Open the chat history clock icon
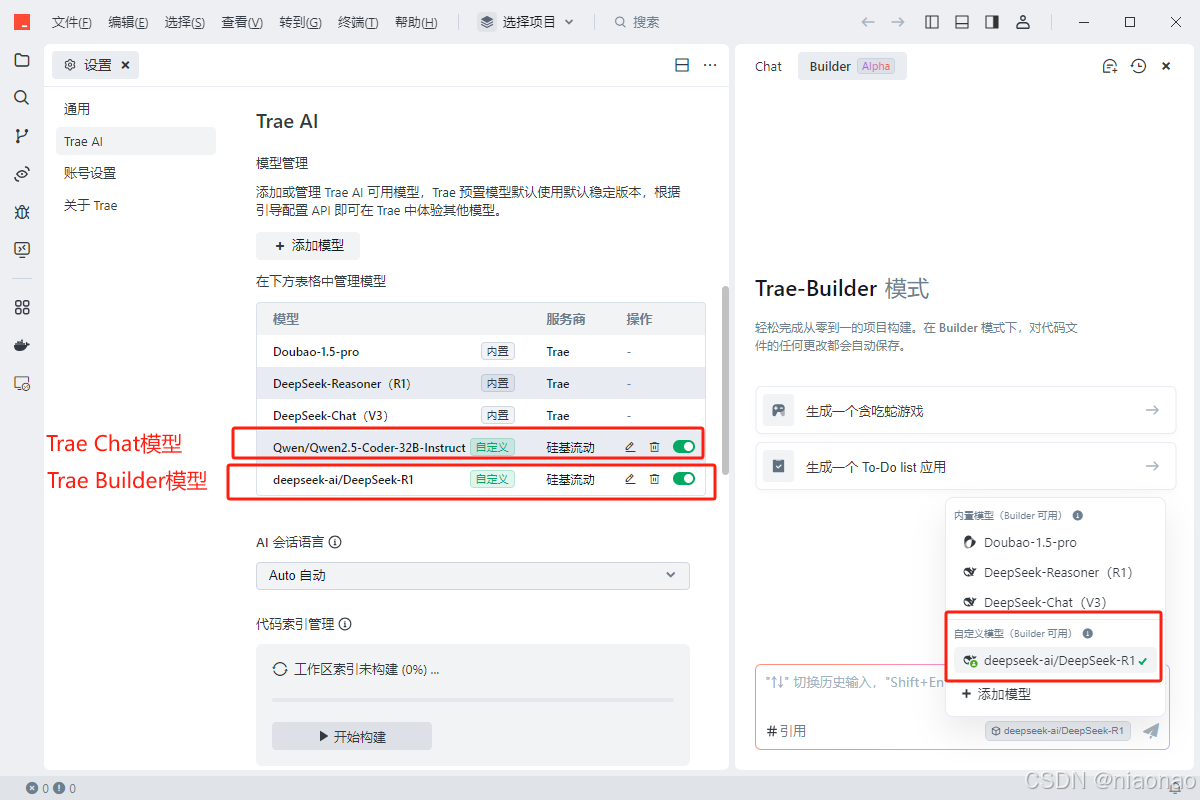The height and width of the screenshot is (800, 1200). point(1138,66)
